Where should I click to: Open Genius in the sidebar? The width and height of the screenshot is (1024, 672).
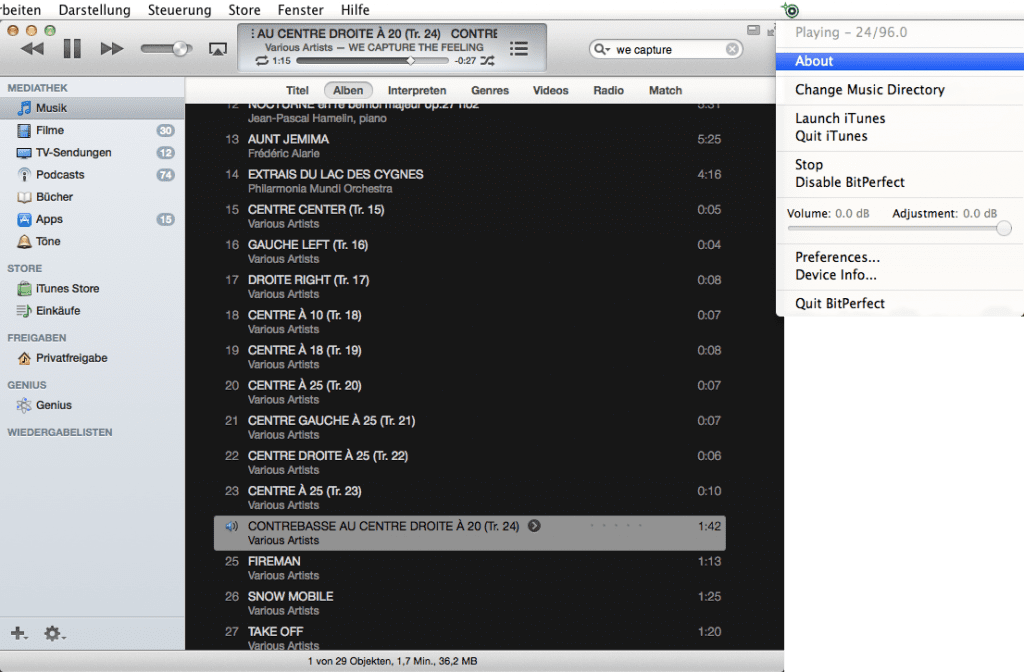tap(54, 405)
